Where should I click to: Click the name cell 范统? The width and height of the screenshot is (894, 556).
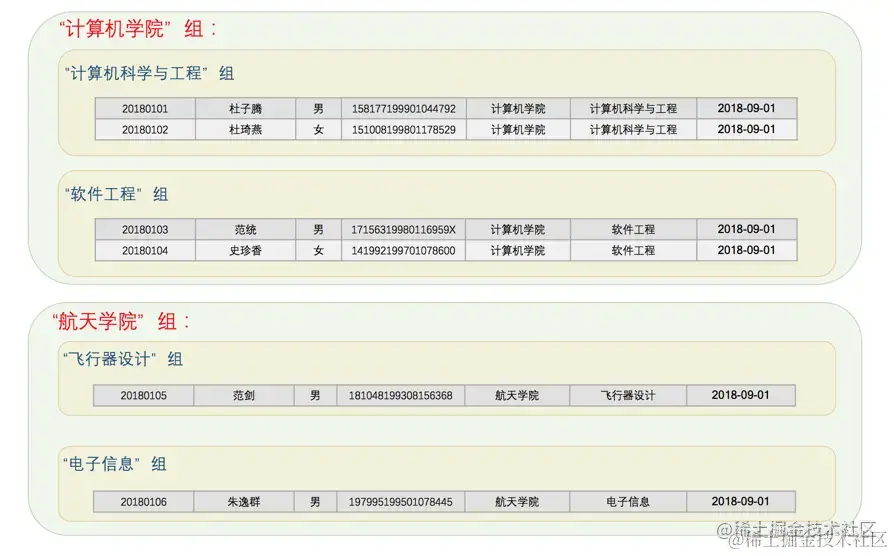(x=246, y=229)
